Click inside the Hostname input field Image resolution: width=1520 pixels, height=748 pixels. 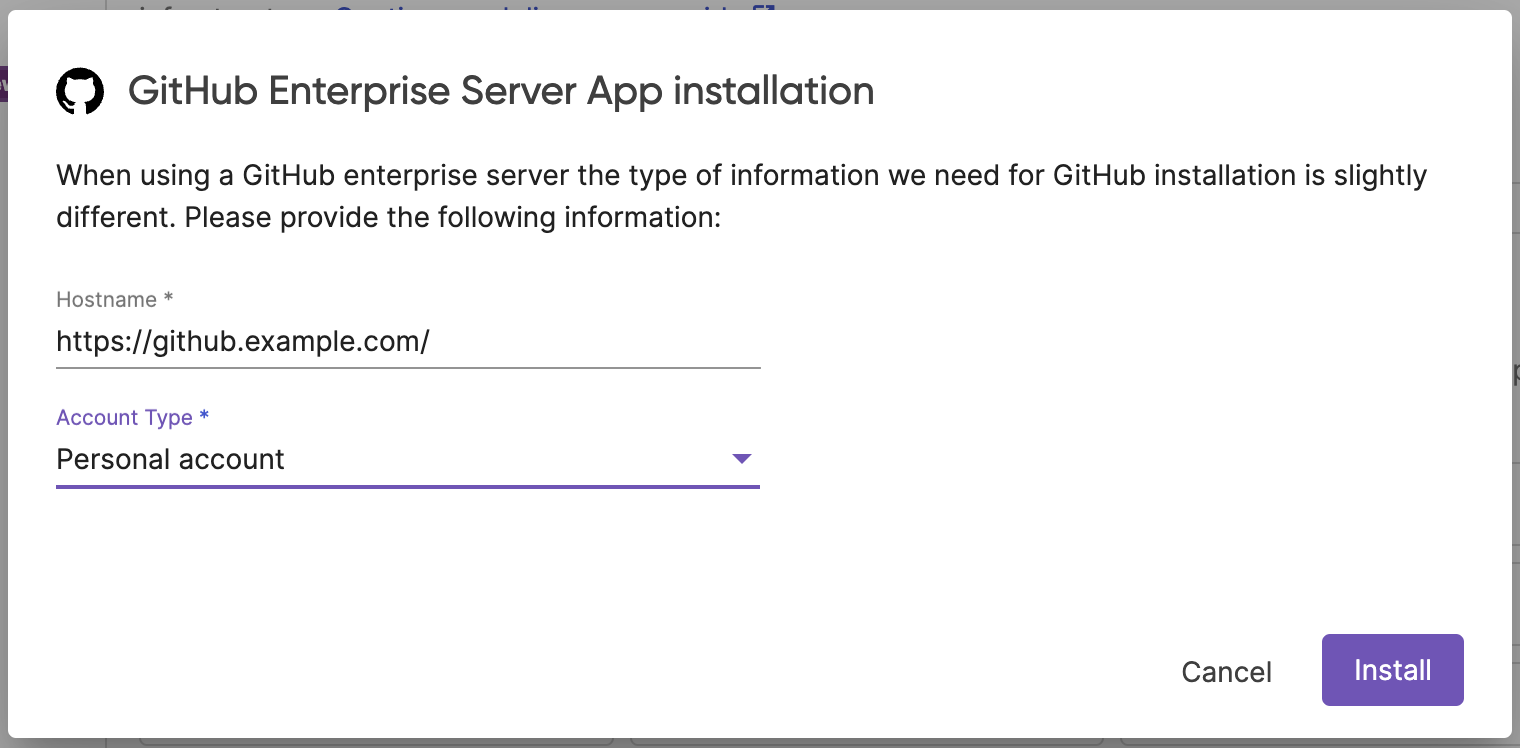point(400,341)
